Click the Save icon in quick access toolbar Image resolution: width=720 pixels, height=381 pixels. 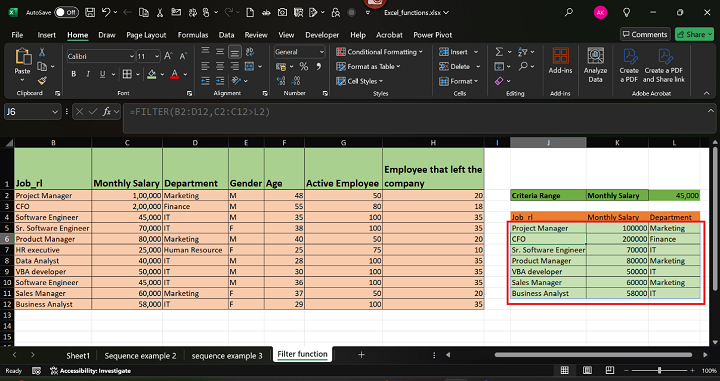90,12
